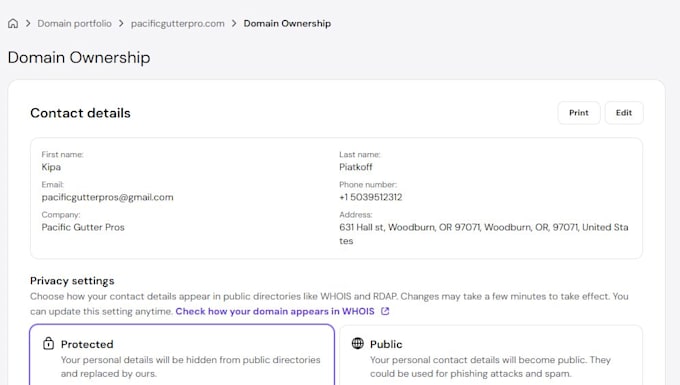Screen dimensions: 680x385
Task: Click the address 631 Hall st, Woodburn
Action: [484, 234]
